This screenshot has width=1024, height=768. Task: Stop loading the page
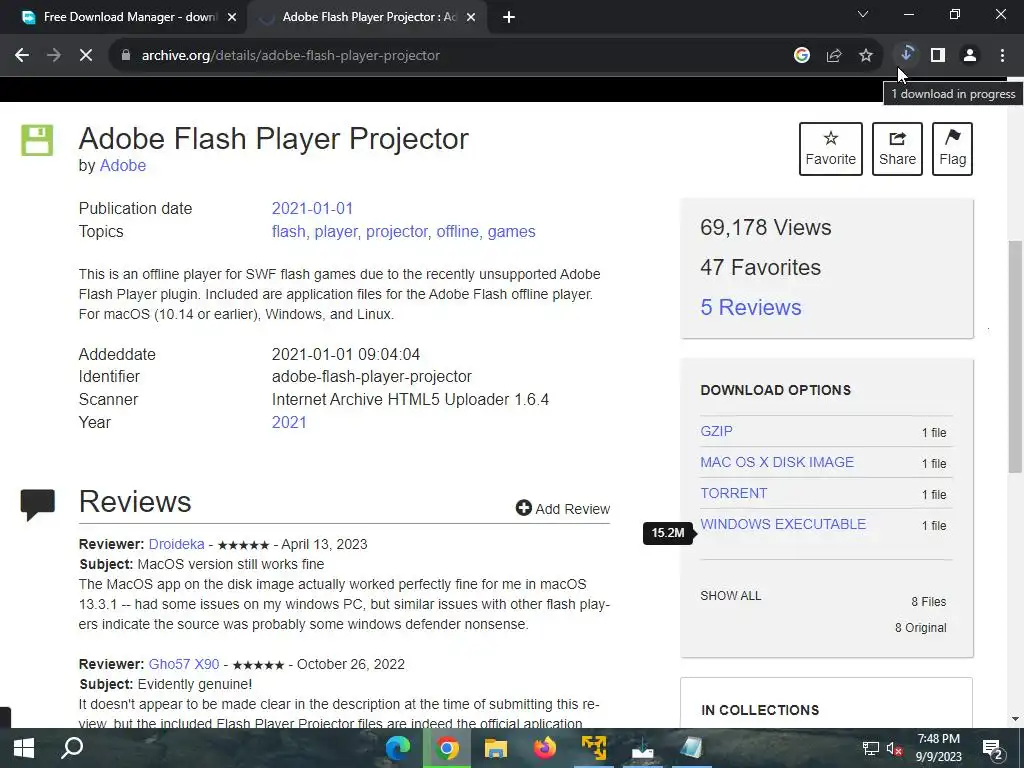[86, 56]
